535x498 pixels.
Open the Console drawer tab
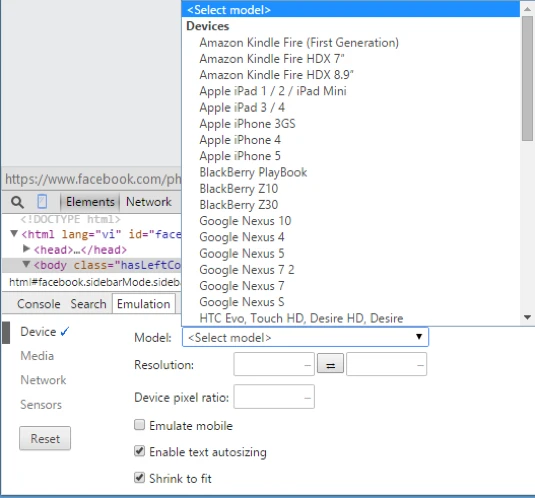[39, 304]
